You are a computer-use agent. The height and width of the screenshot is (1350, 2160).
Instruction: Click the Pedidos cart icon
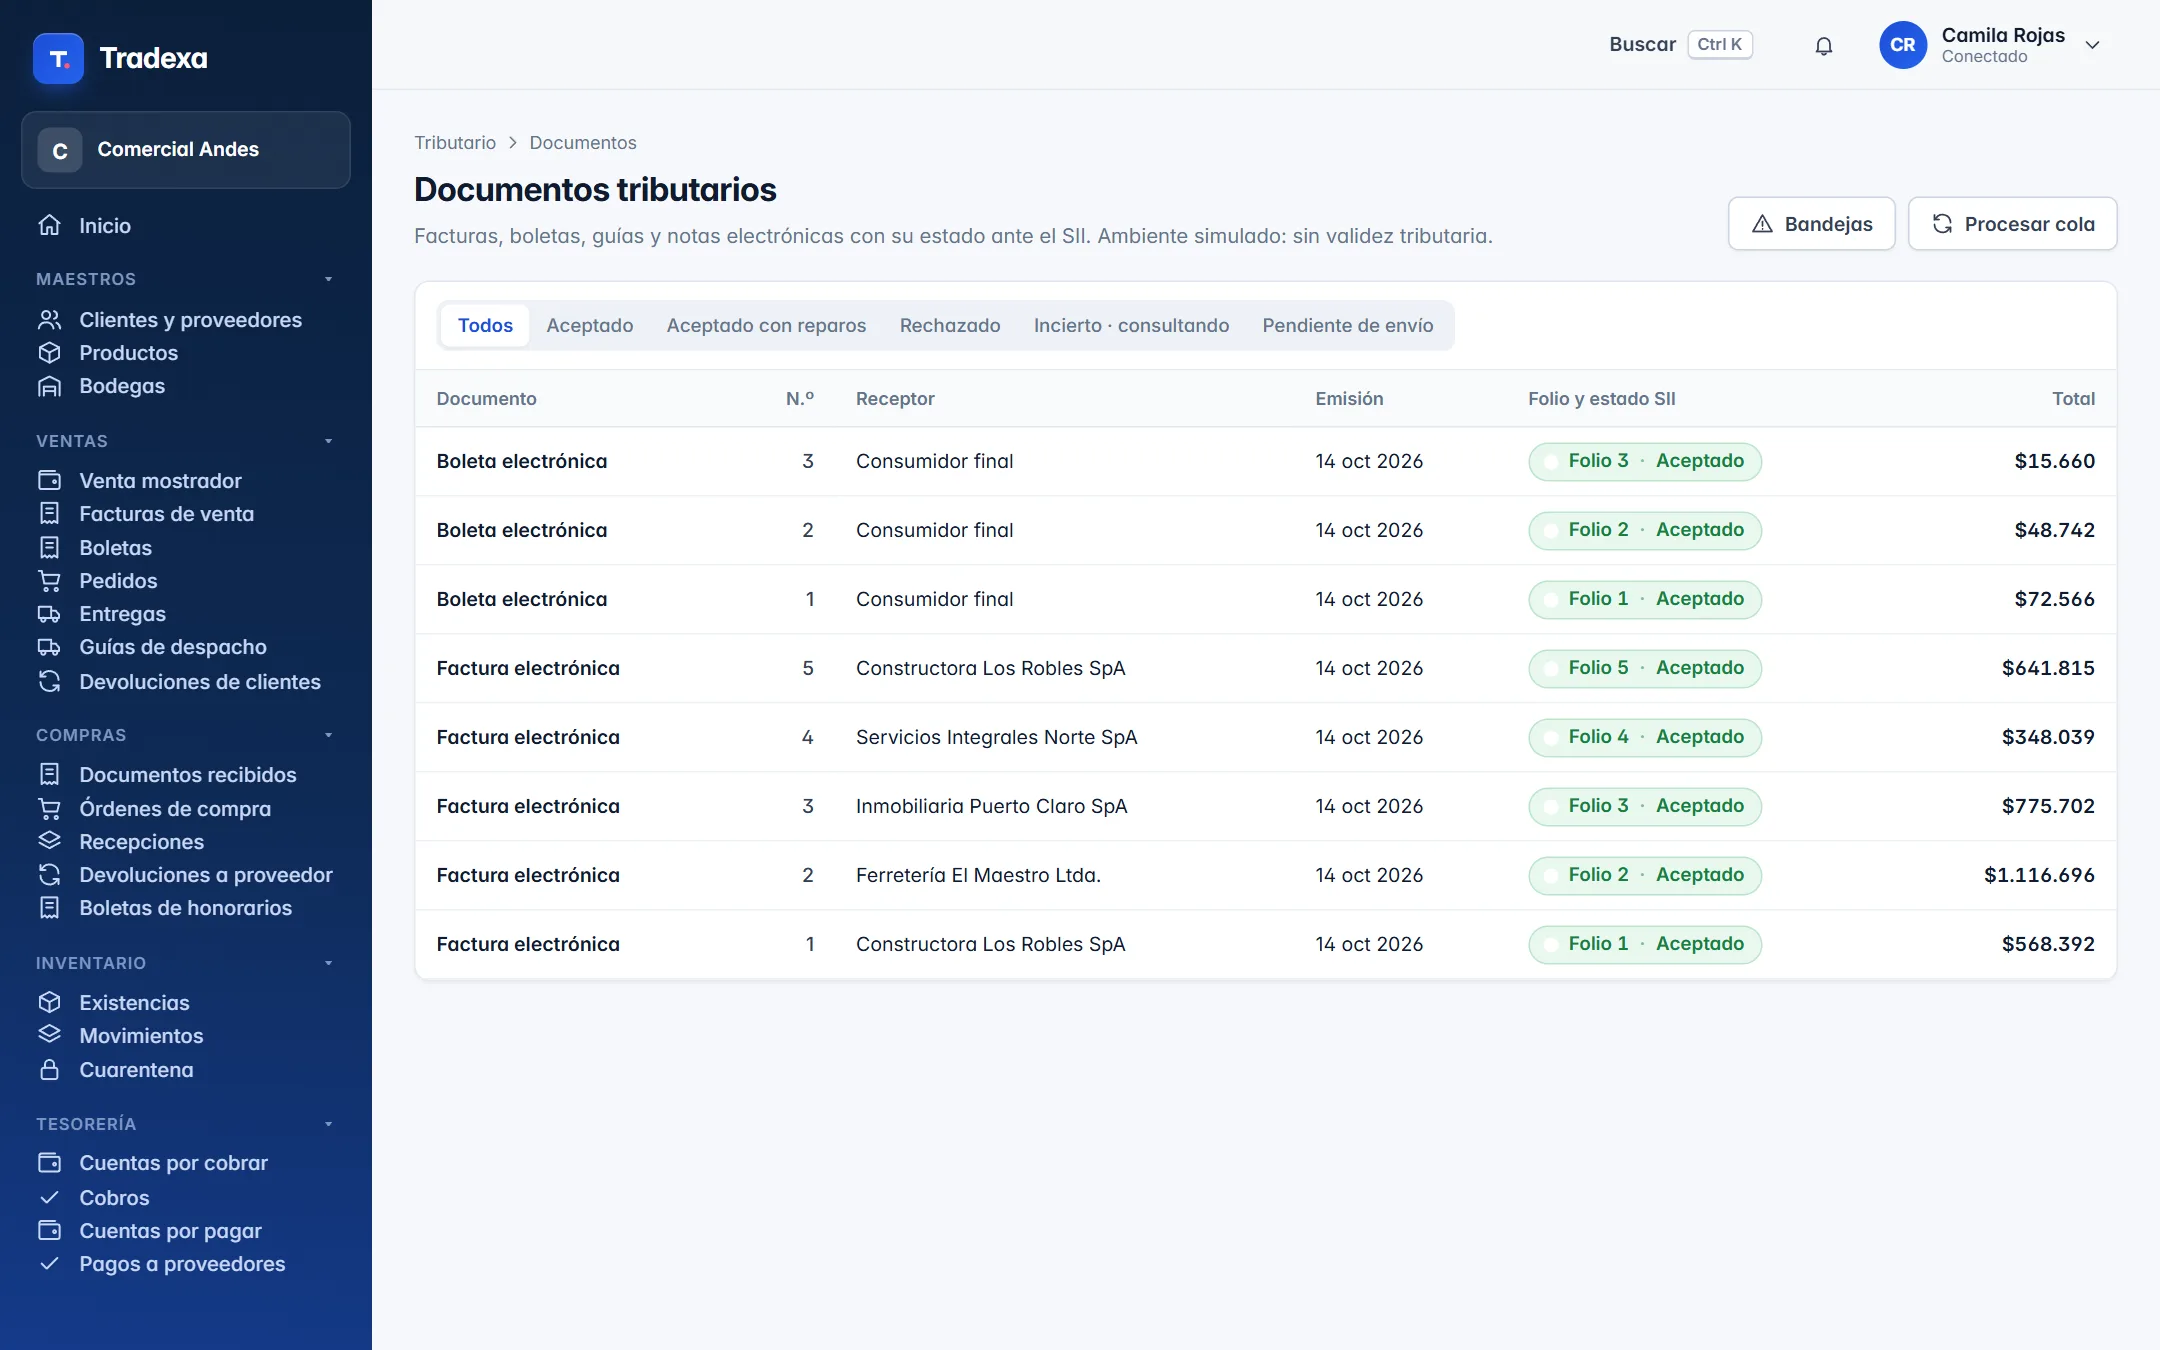click(x=49, y=581)
